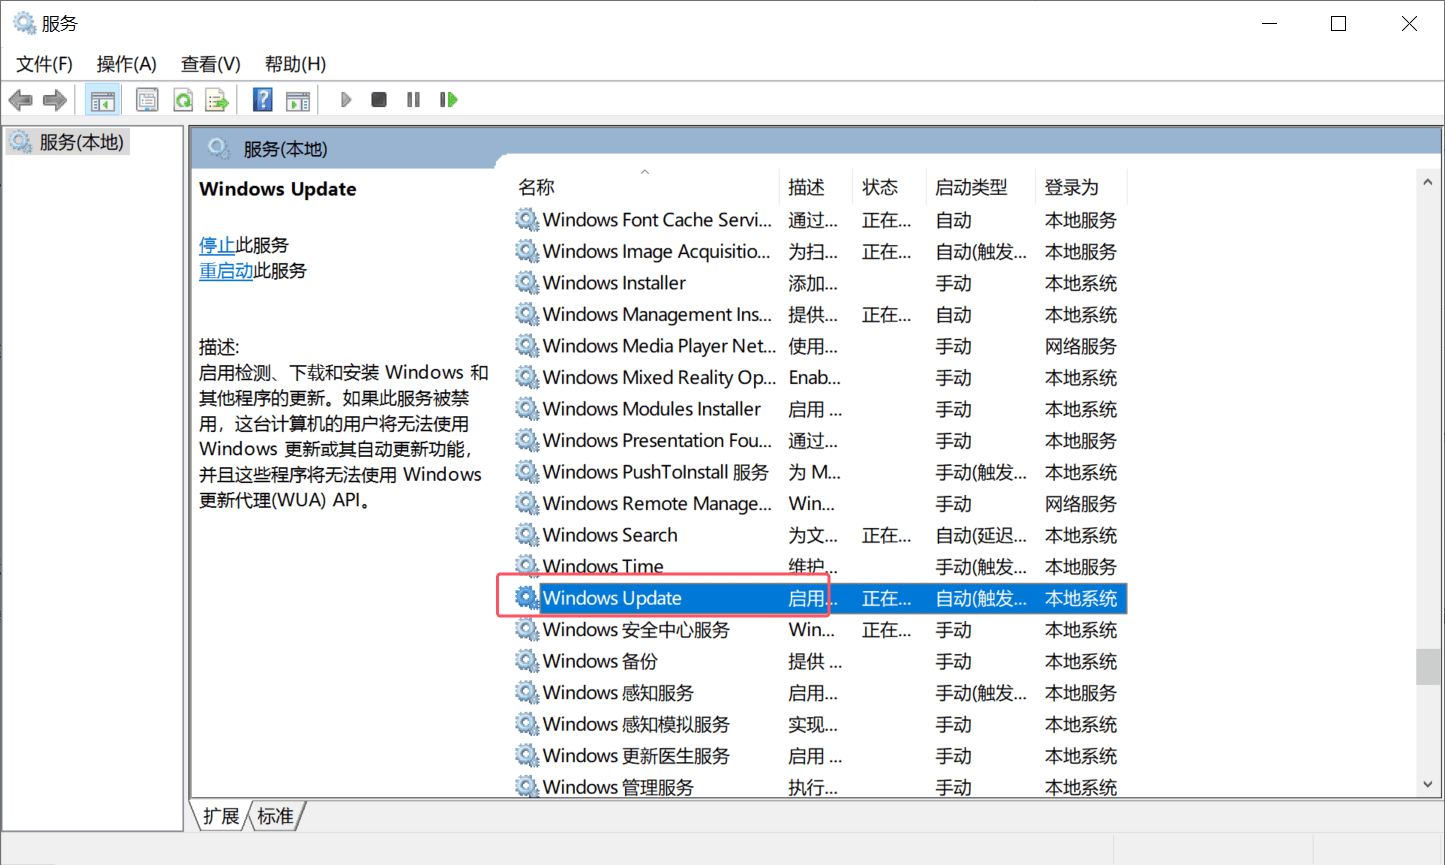Click the Back arrow toolbar icon

pyautogui.click(x=20, y=100)
